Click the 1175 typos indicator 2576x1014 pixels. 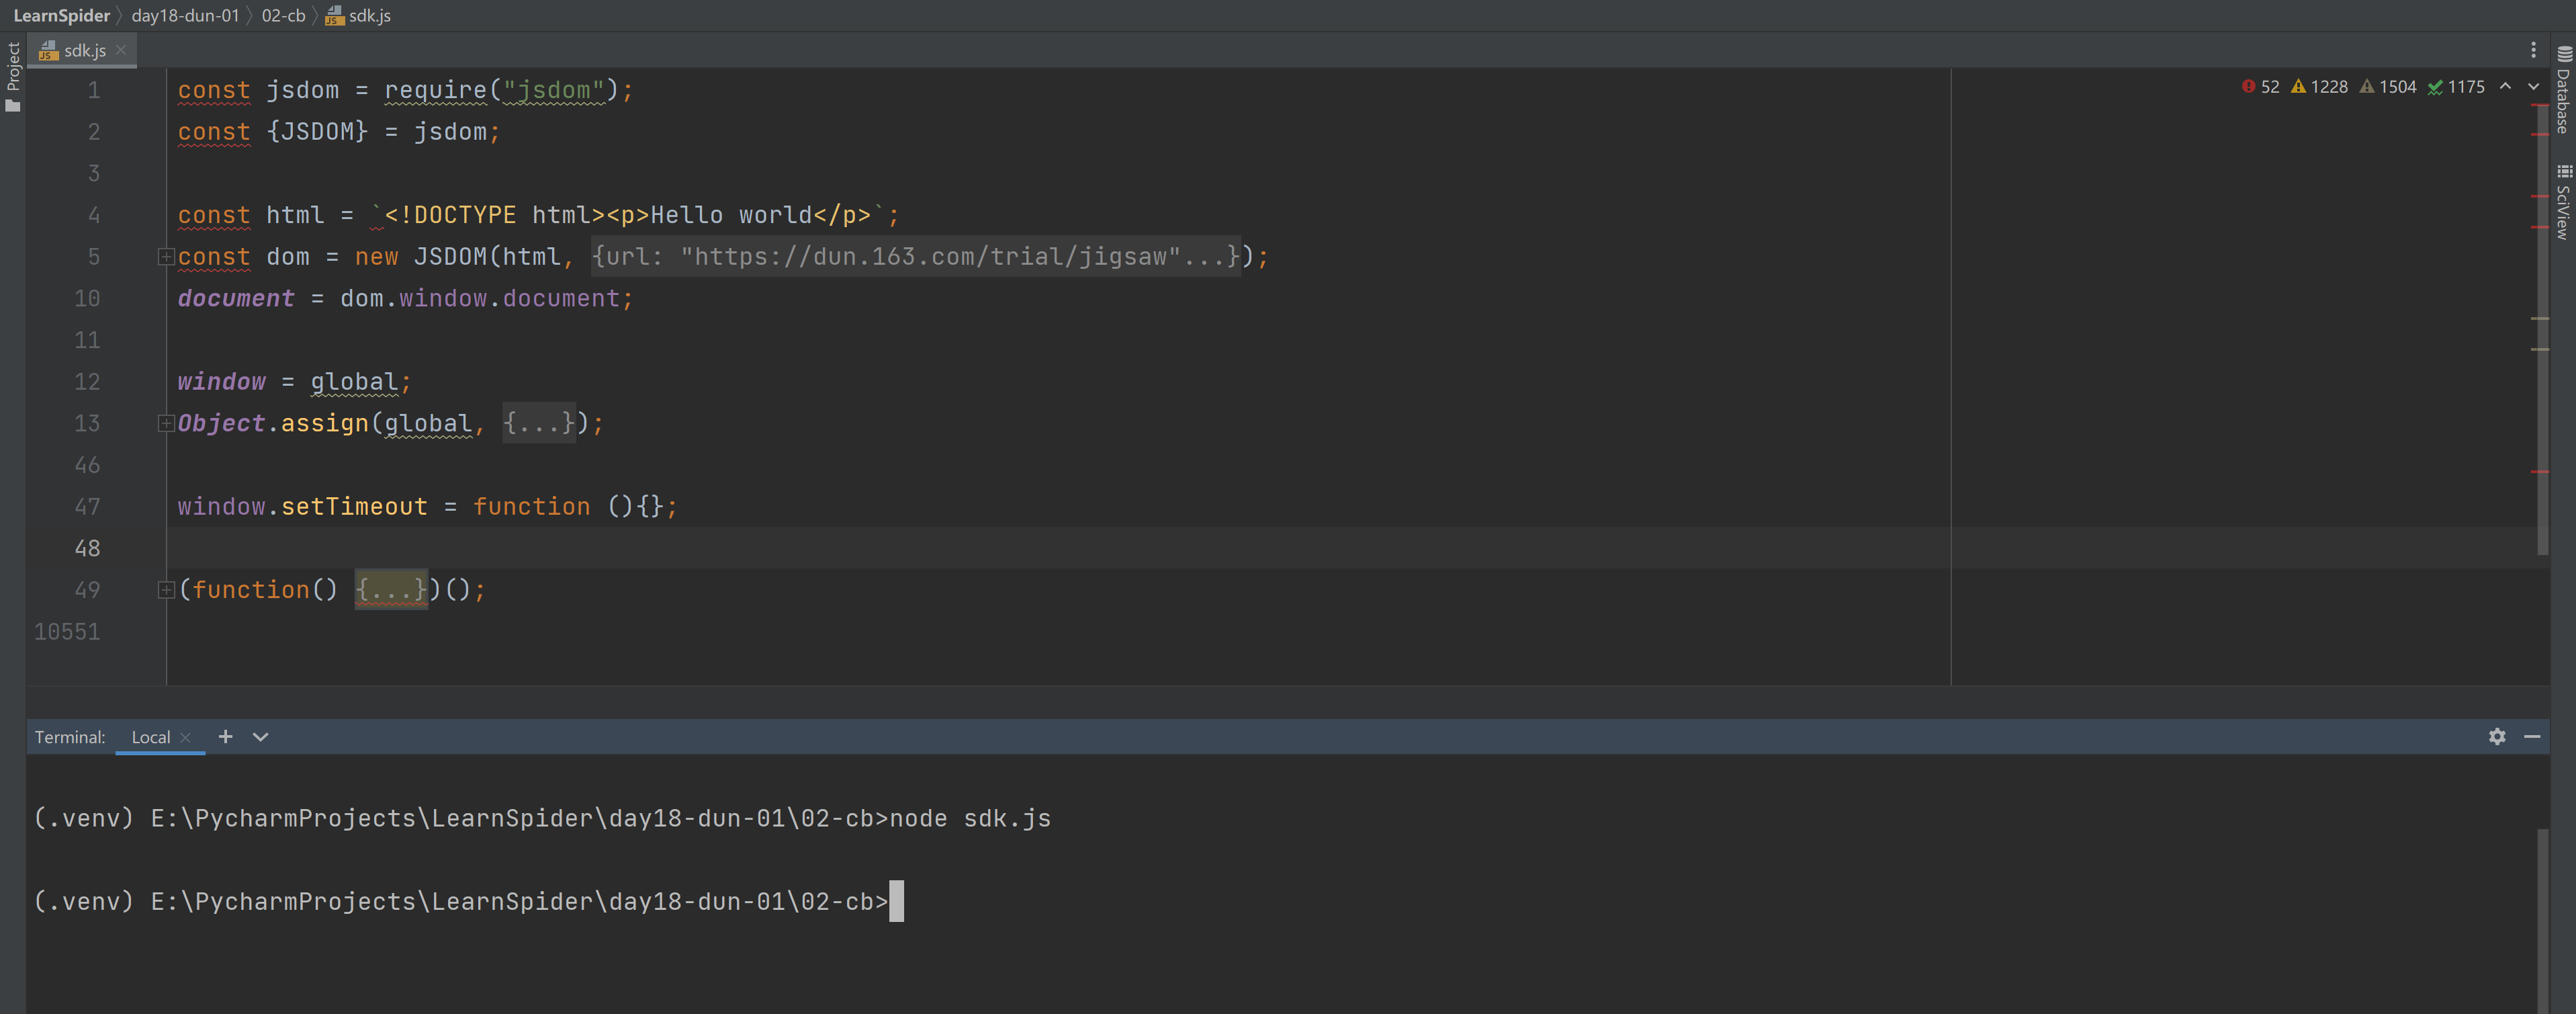point(2456,87)
